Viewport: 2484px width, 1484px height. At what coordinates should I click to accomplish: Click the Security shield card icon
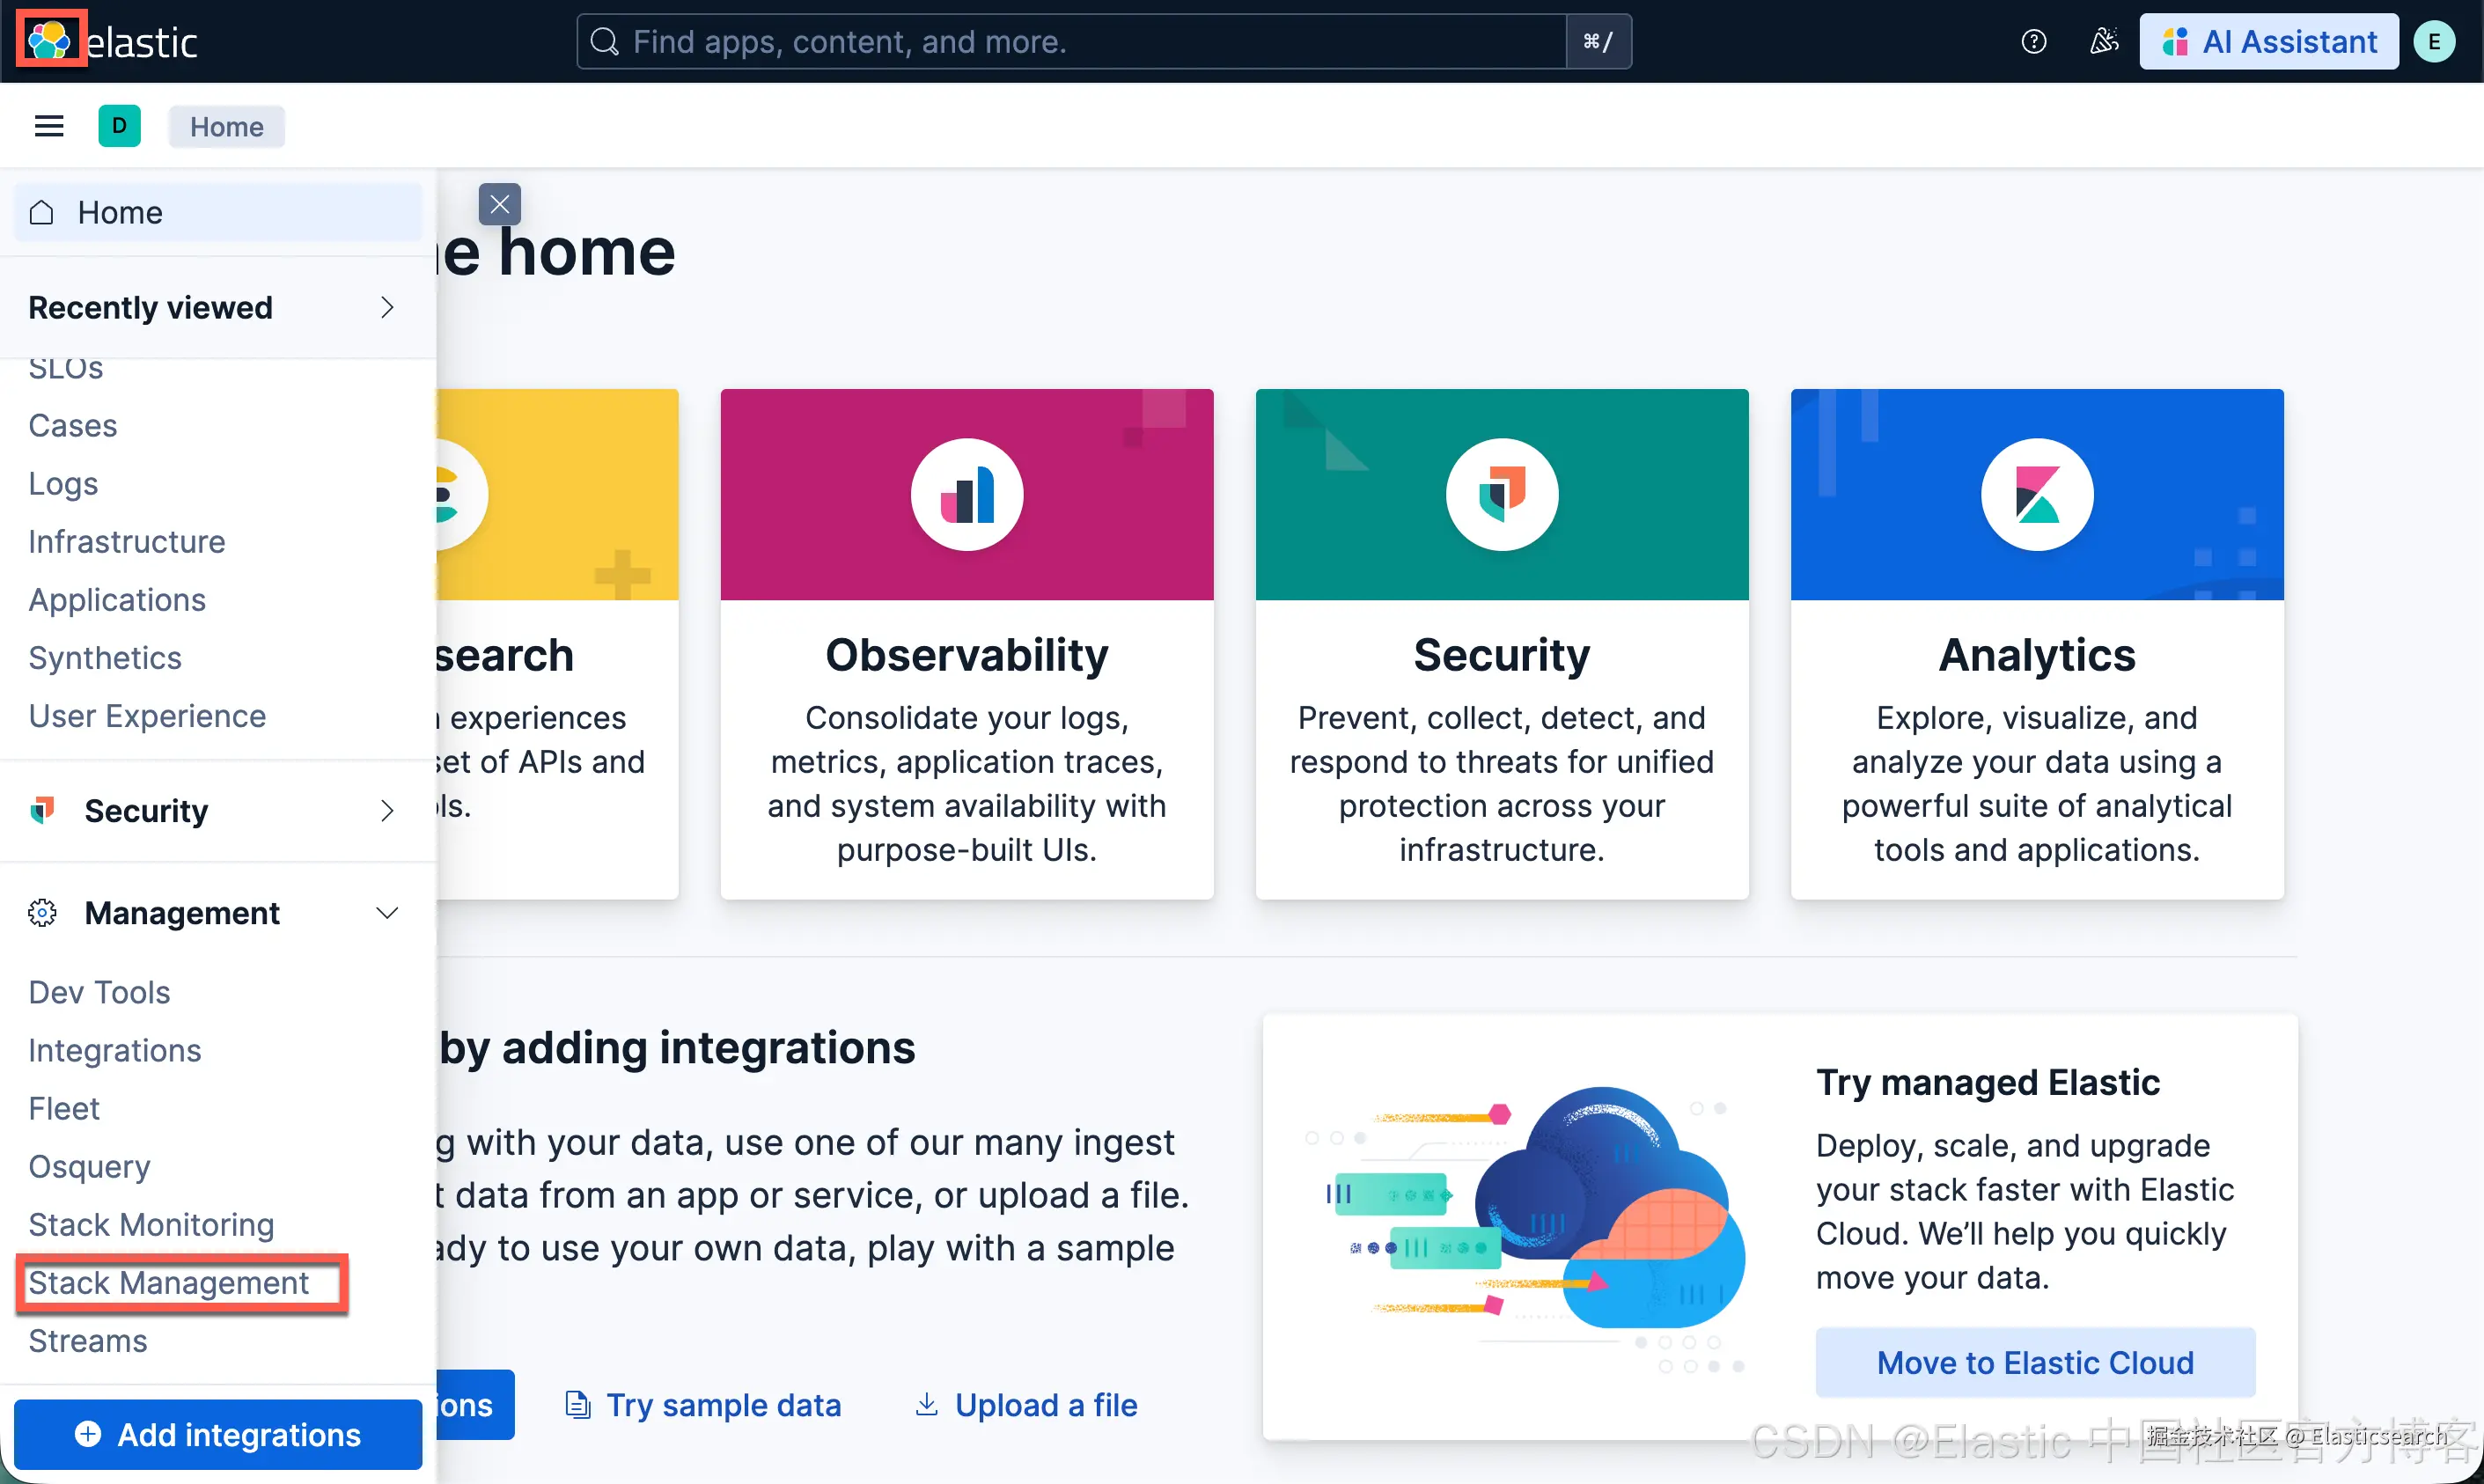1501,495
